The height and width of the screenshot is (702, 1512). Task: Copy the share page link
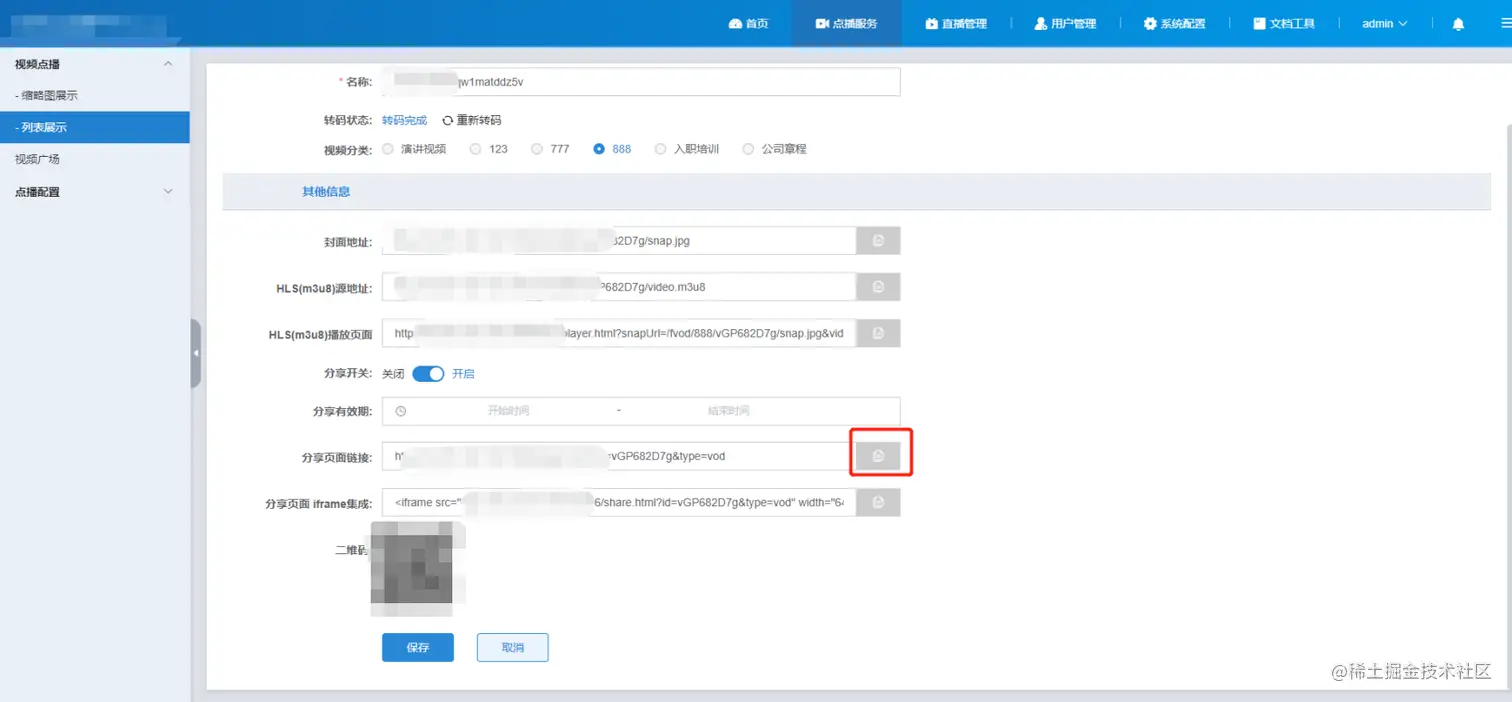[878, 456]
